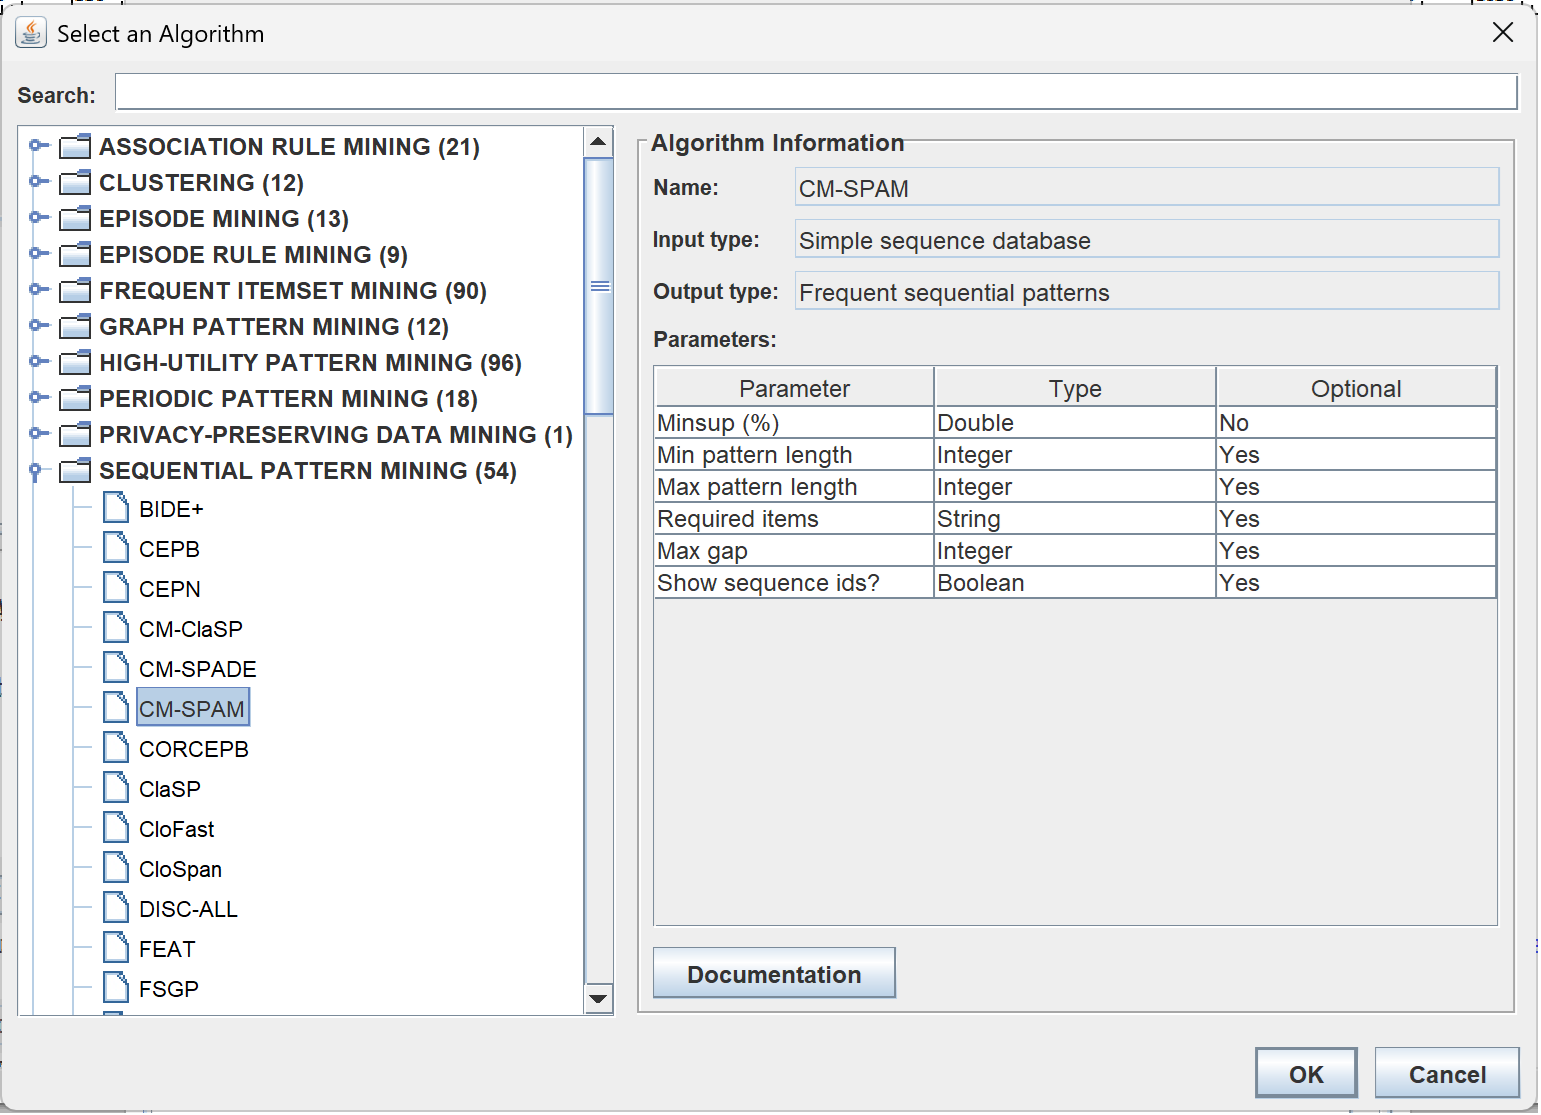Click the CEPB file icon
Screen dimensions: 1541x1115
(x=116, y=548)
